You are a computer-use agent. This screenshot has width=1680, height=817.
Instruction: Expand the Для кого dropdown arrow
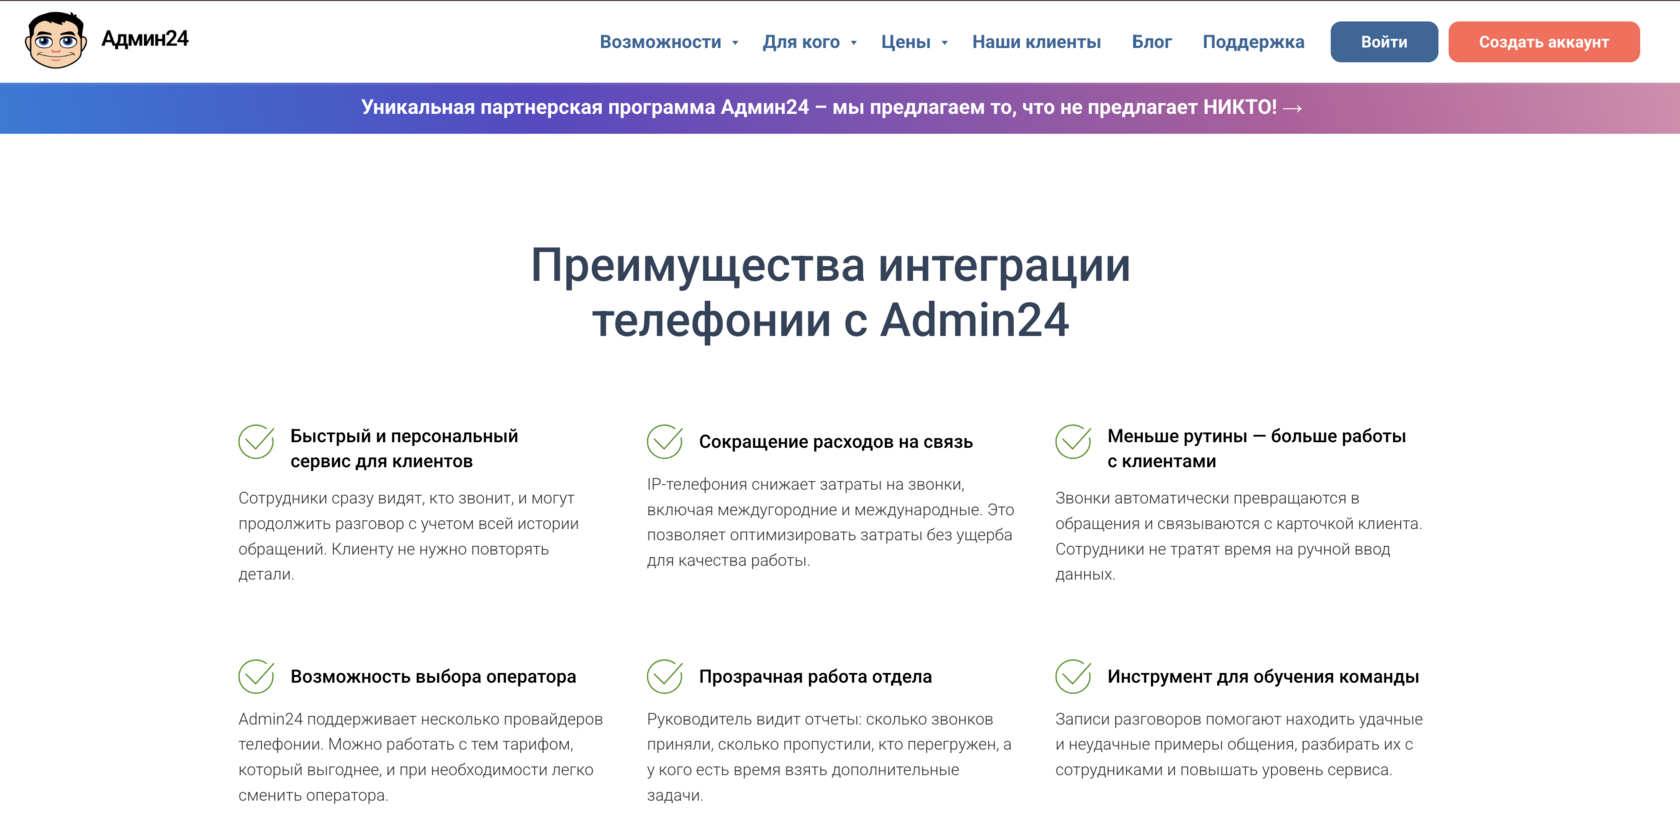tap(853, 43)
